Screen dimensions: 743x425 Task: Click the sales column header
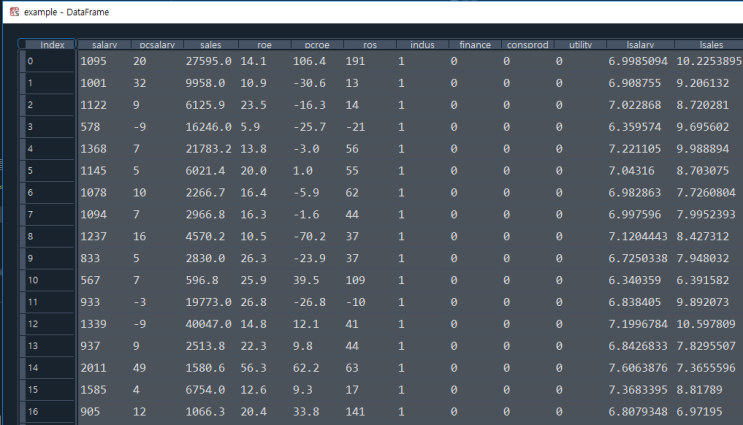pyautogui.click(x=210, y=44)
